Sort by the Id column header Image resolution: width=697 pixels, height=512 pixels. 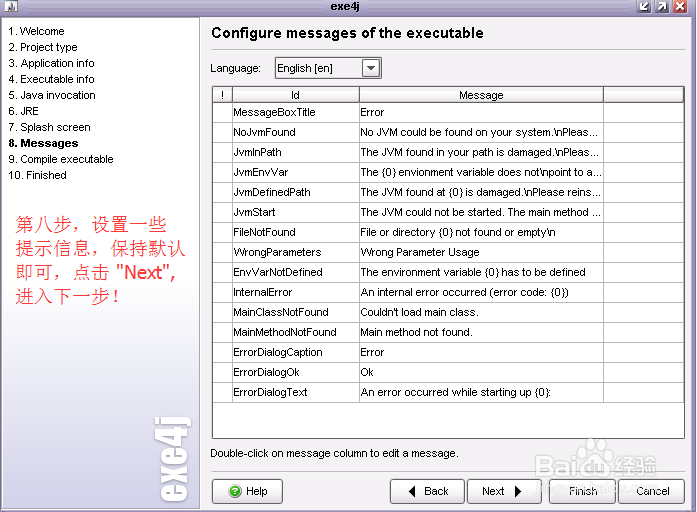pos(296,95)
